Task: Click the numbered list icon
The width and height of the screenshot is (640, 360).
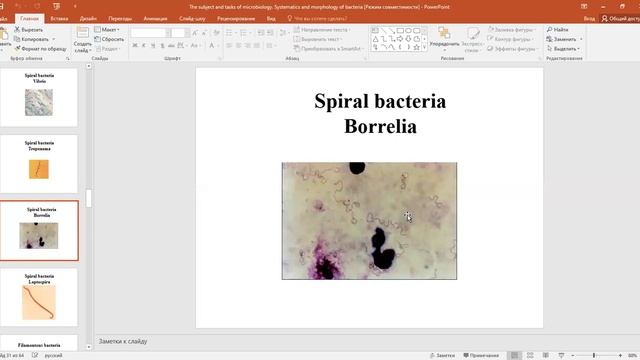Action: coord(243,33)
